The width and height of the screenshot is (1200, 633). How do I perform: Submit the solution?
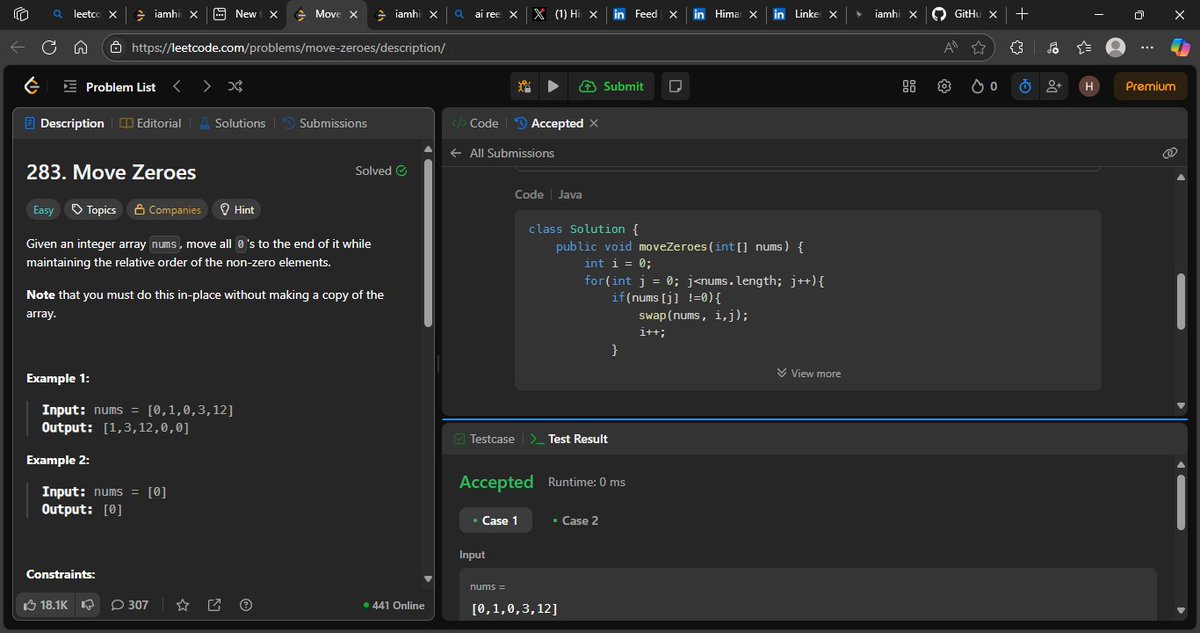coord(612,87)
